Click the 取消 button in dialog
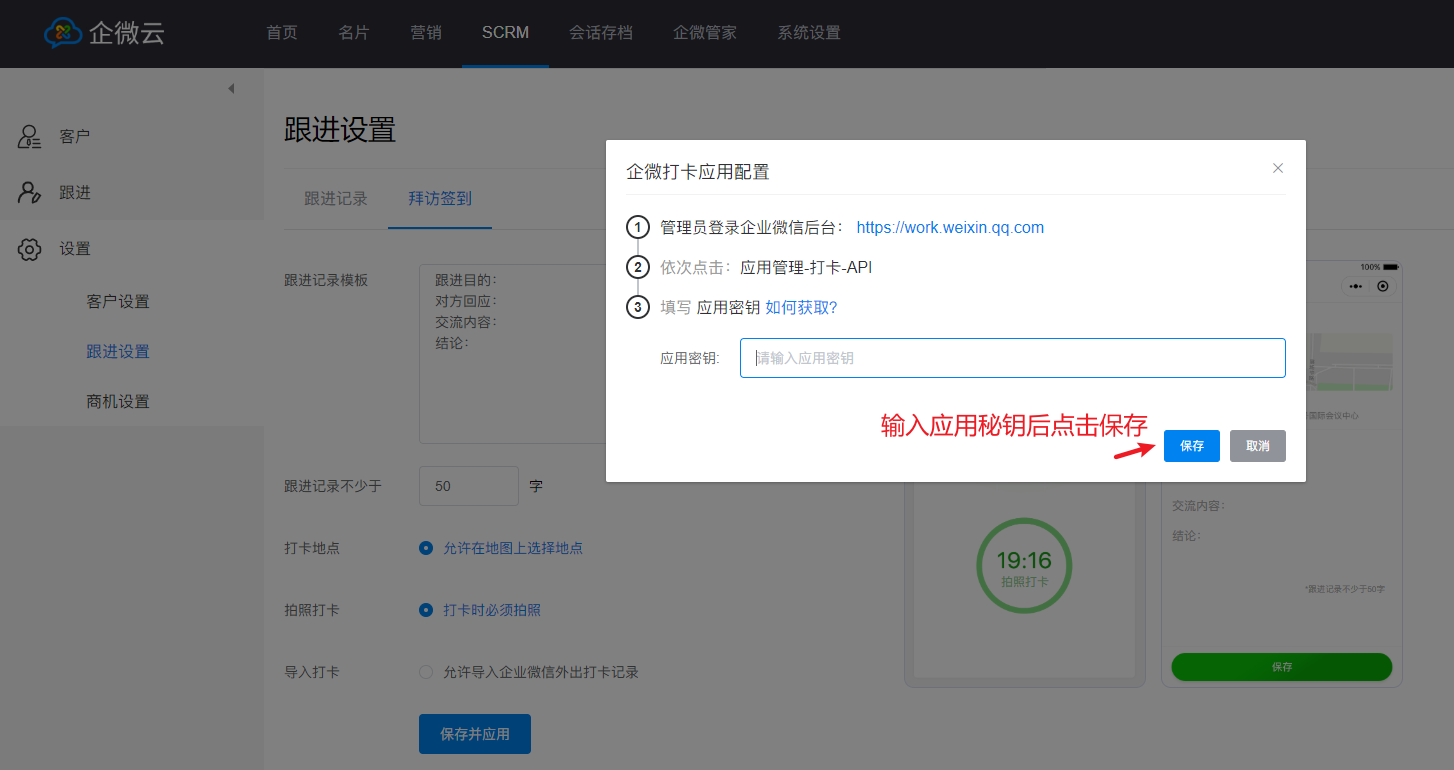The image size is (1454, 770). coord(1257,446)
